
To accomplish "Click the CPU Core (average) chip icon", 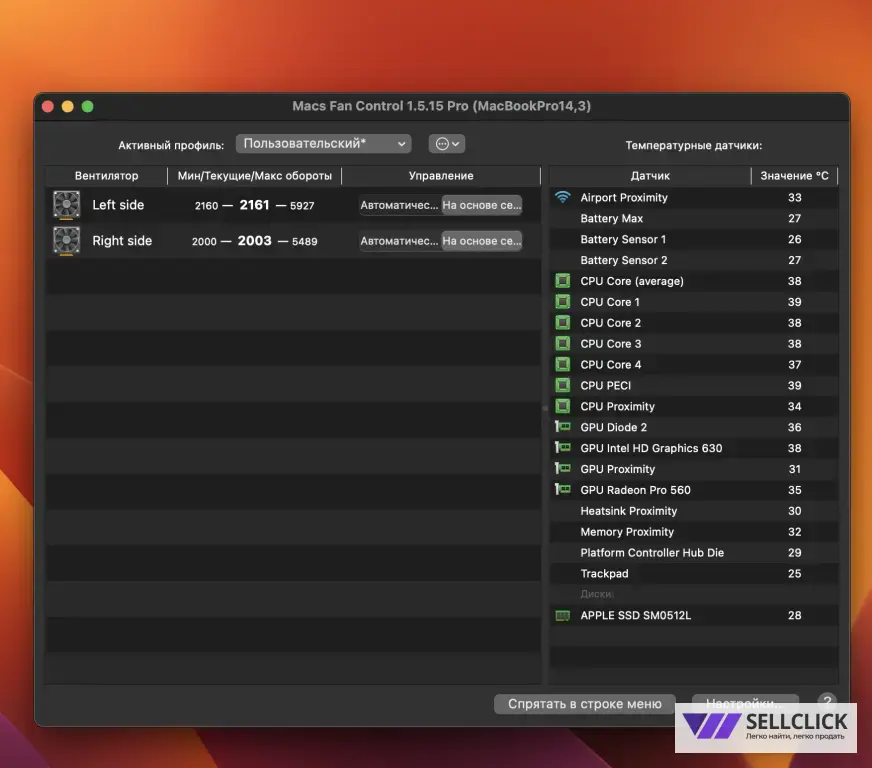I will tap(563, 281).
